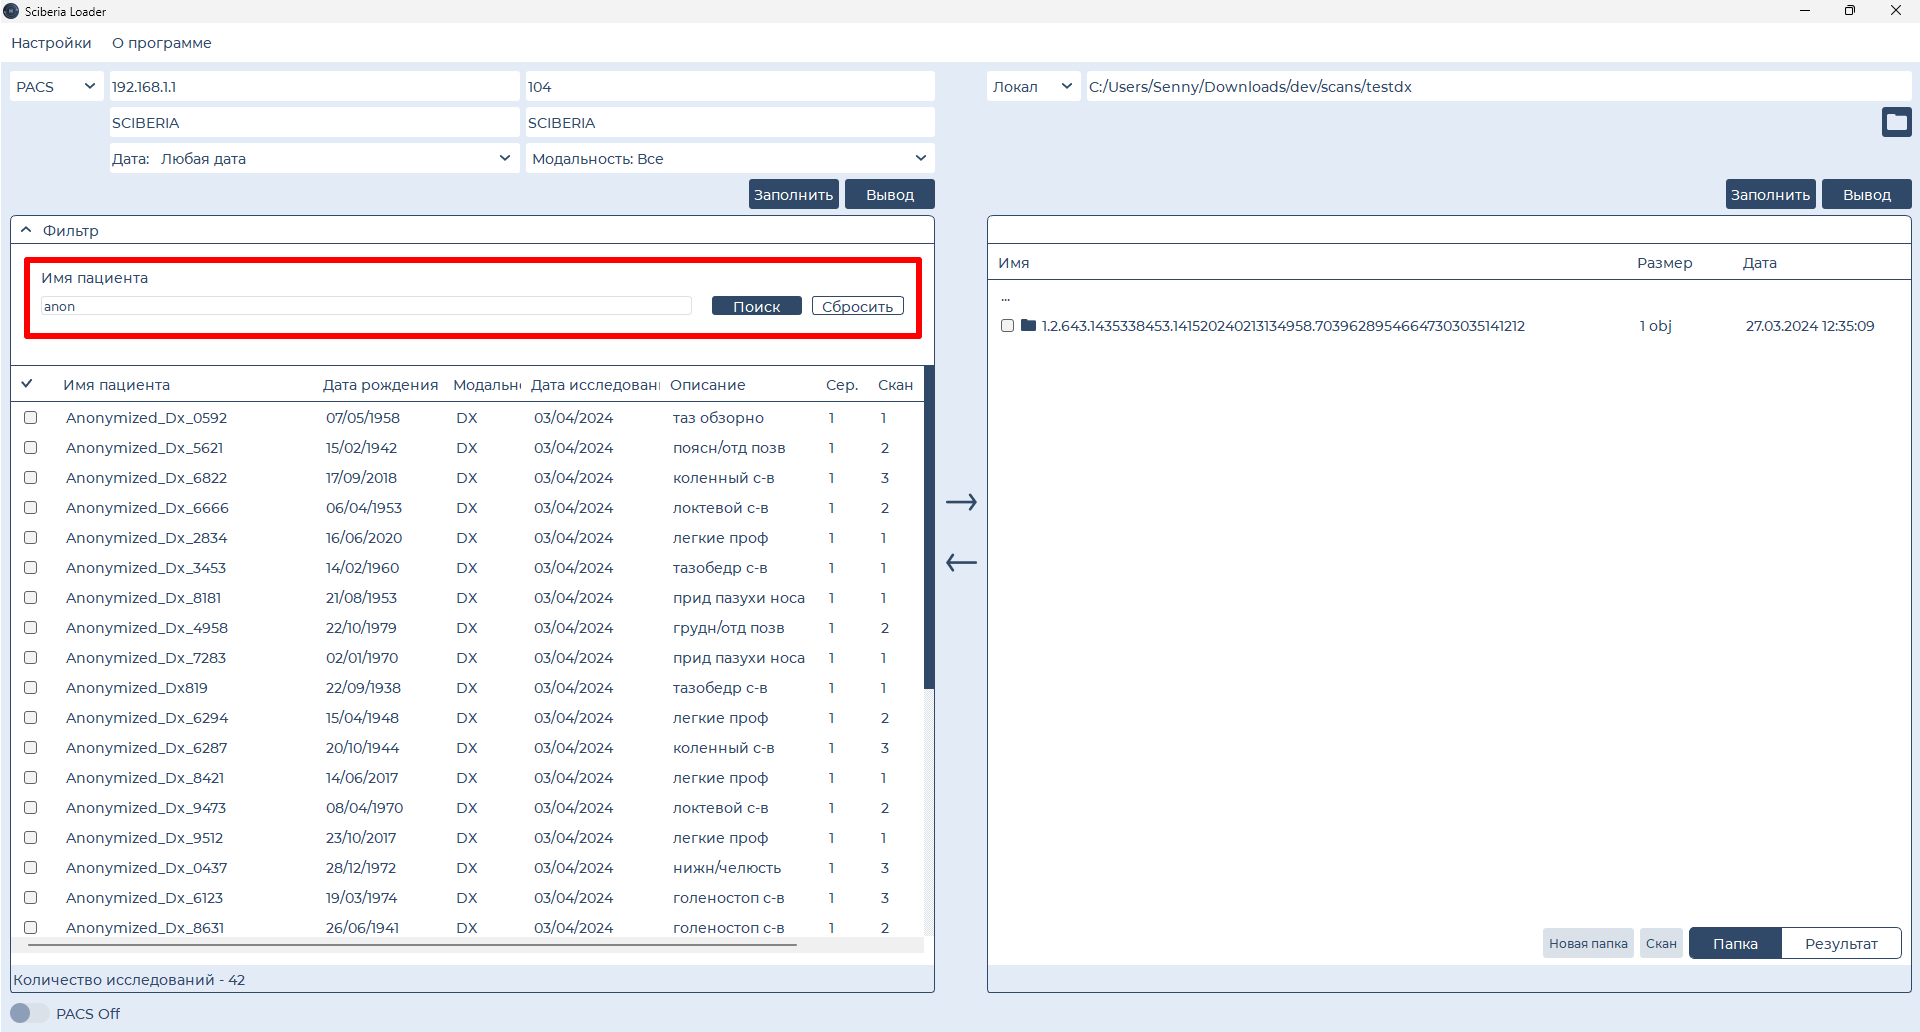Select Anonymized_Dx_4958 patient name
Viewport: 1920px width, 1032px height.
point(147,628)
